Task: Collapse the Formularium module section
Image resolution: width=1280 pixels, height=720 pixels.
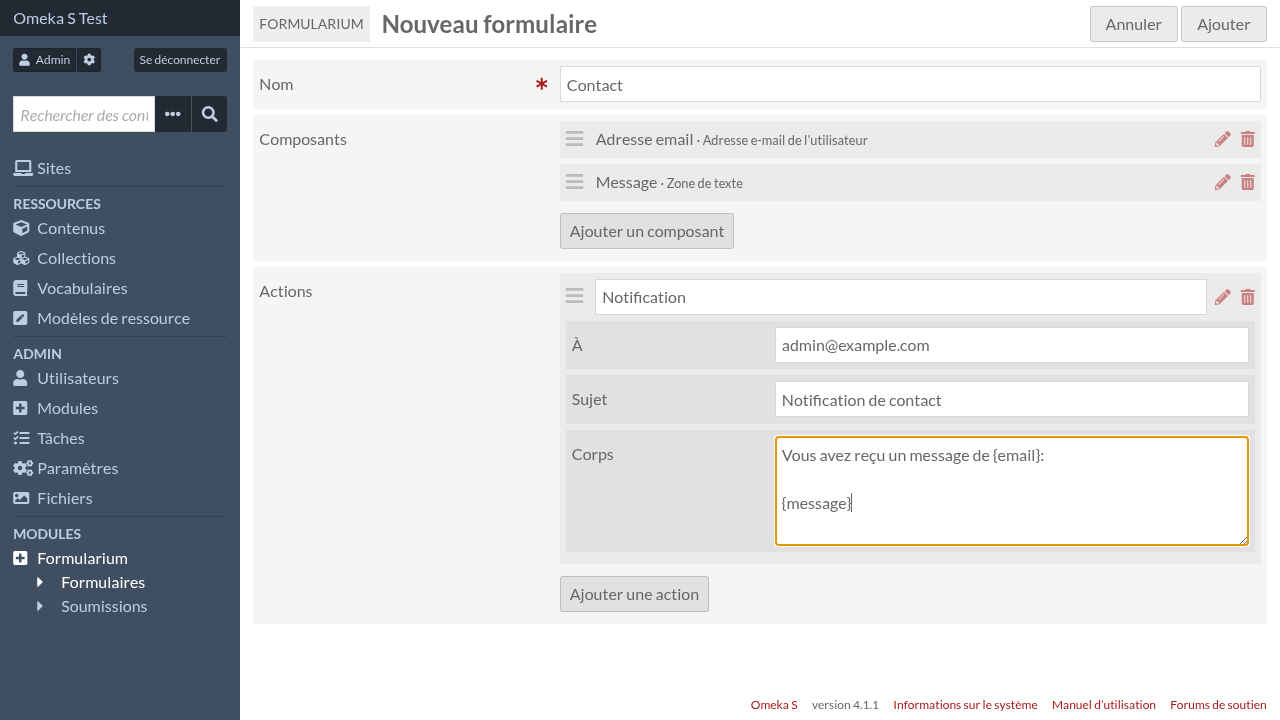Action: 22,558
